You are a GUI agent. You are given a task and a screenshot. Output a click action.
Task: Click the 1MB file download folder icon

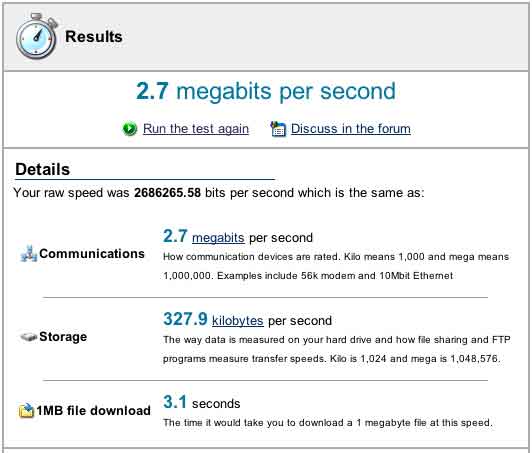click(x=26, y=411)
